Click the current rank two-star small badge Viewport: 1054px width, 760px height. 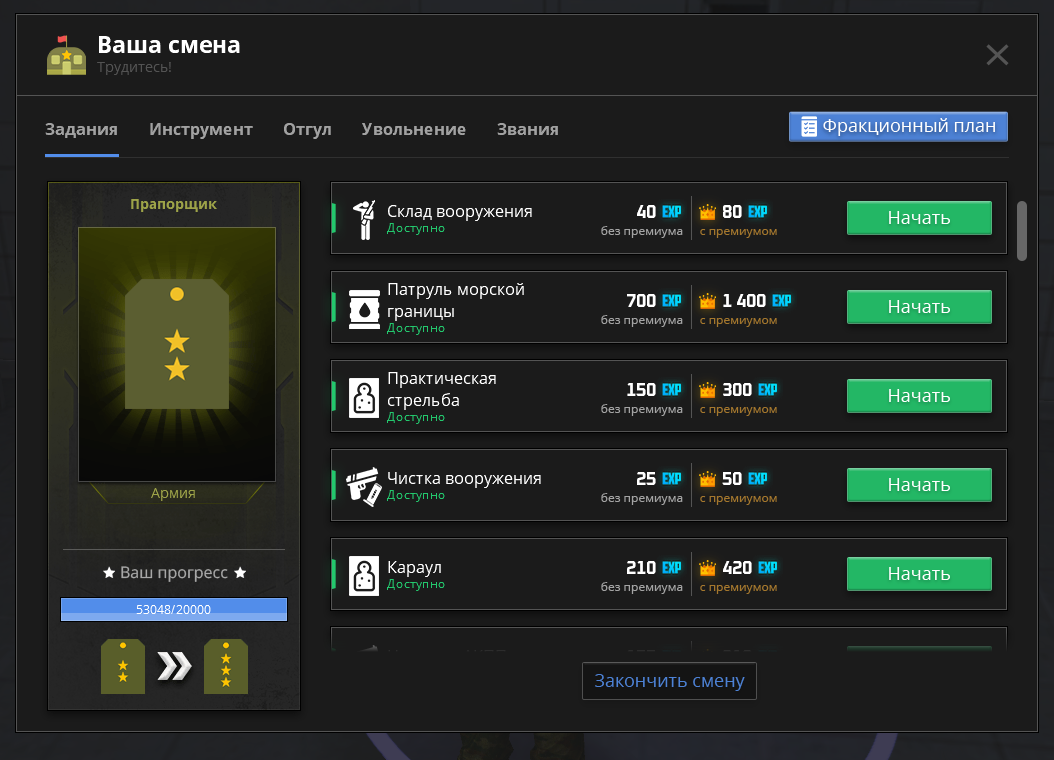(x=123, y=667)
